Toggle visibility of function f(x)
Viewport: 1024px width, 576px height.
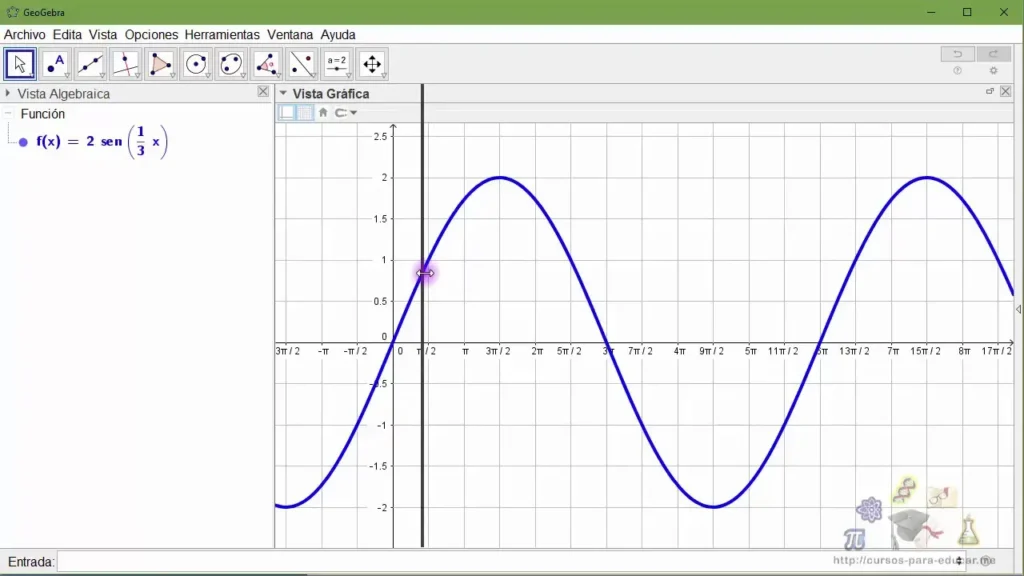click(23, 142)
